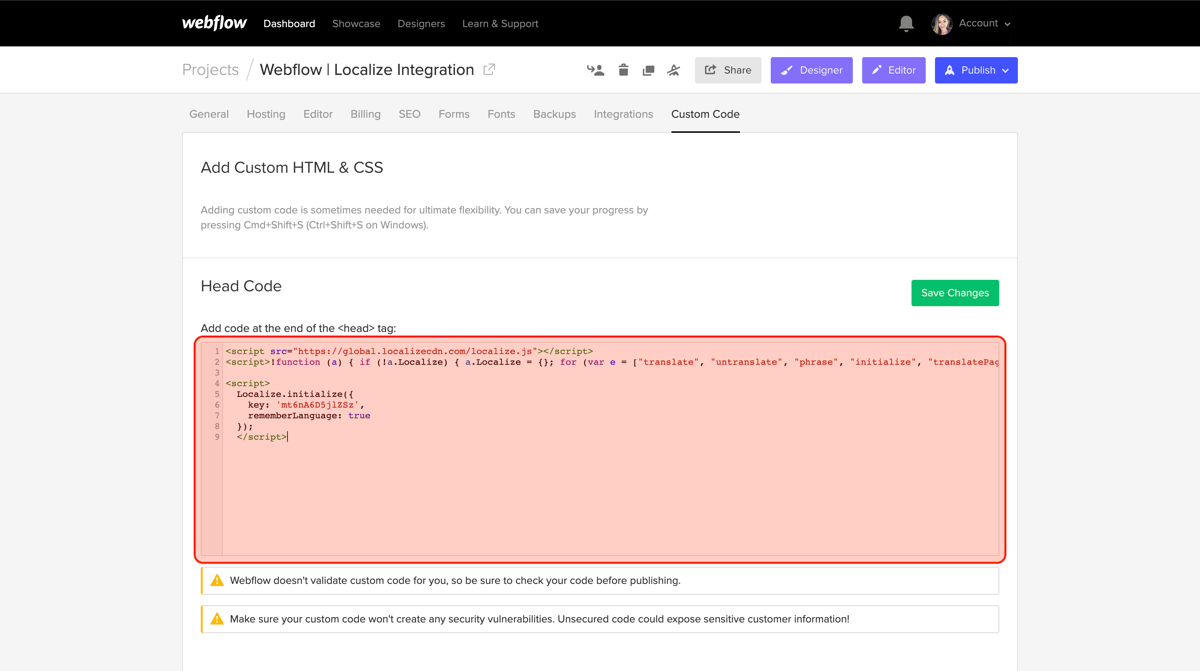Delete project using trash icon
This screenshot has height=671, width=1200.
(x=623, y=70)
